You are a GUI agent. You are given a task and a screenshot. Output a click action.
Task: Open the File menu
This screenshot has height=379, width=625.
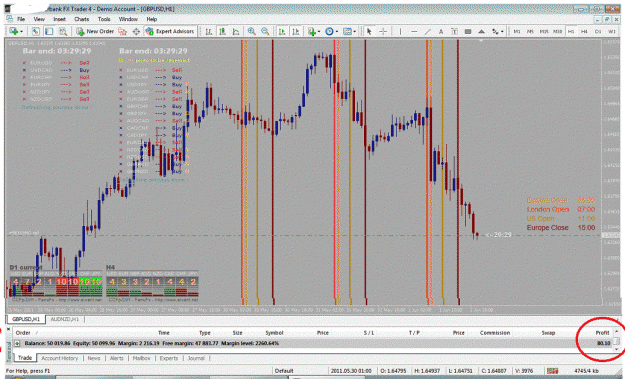(21, 19)
